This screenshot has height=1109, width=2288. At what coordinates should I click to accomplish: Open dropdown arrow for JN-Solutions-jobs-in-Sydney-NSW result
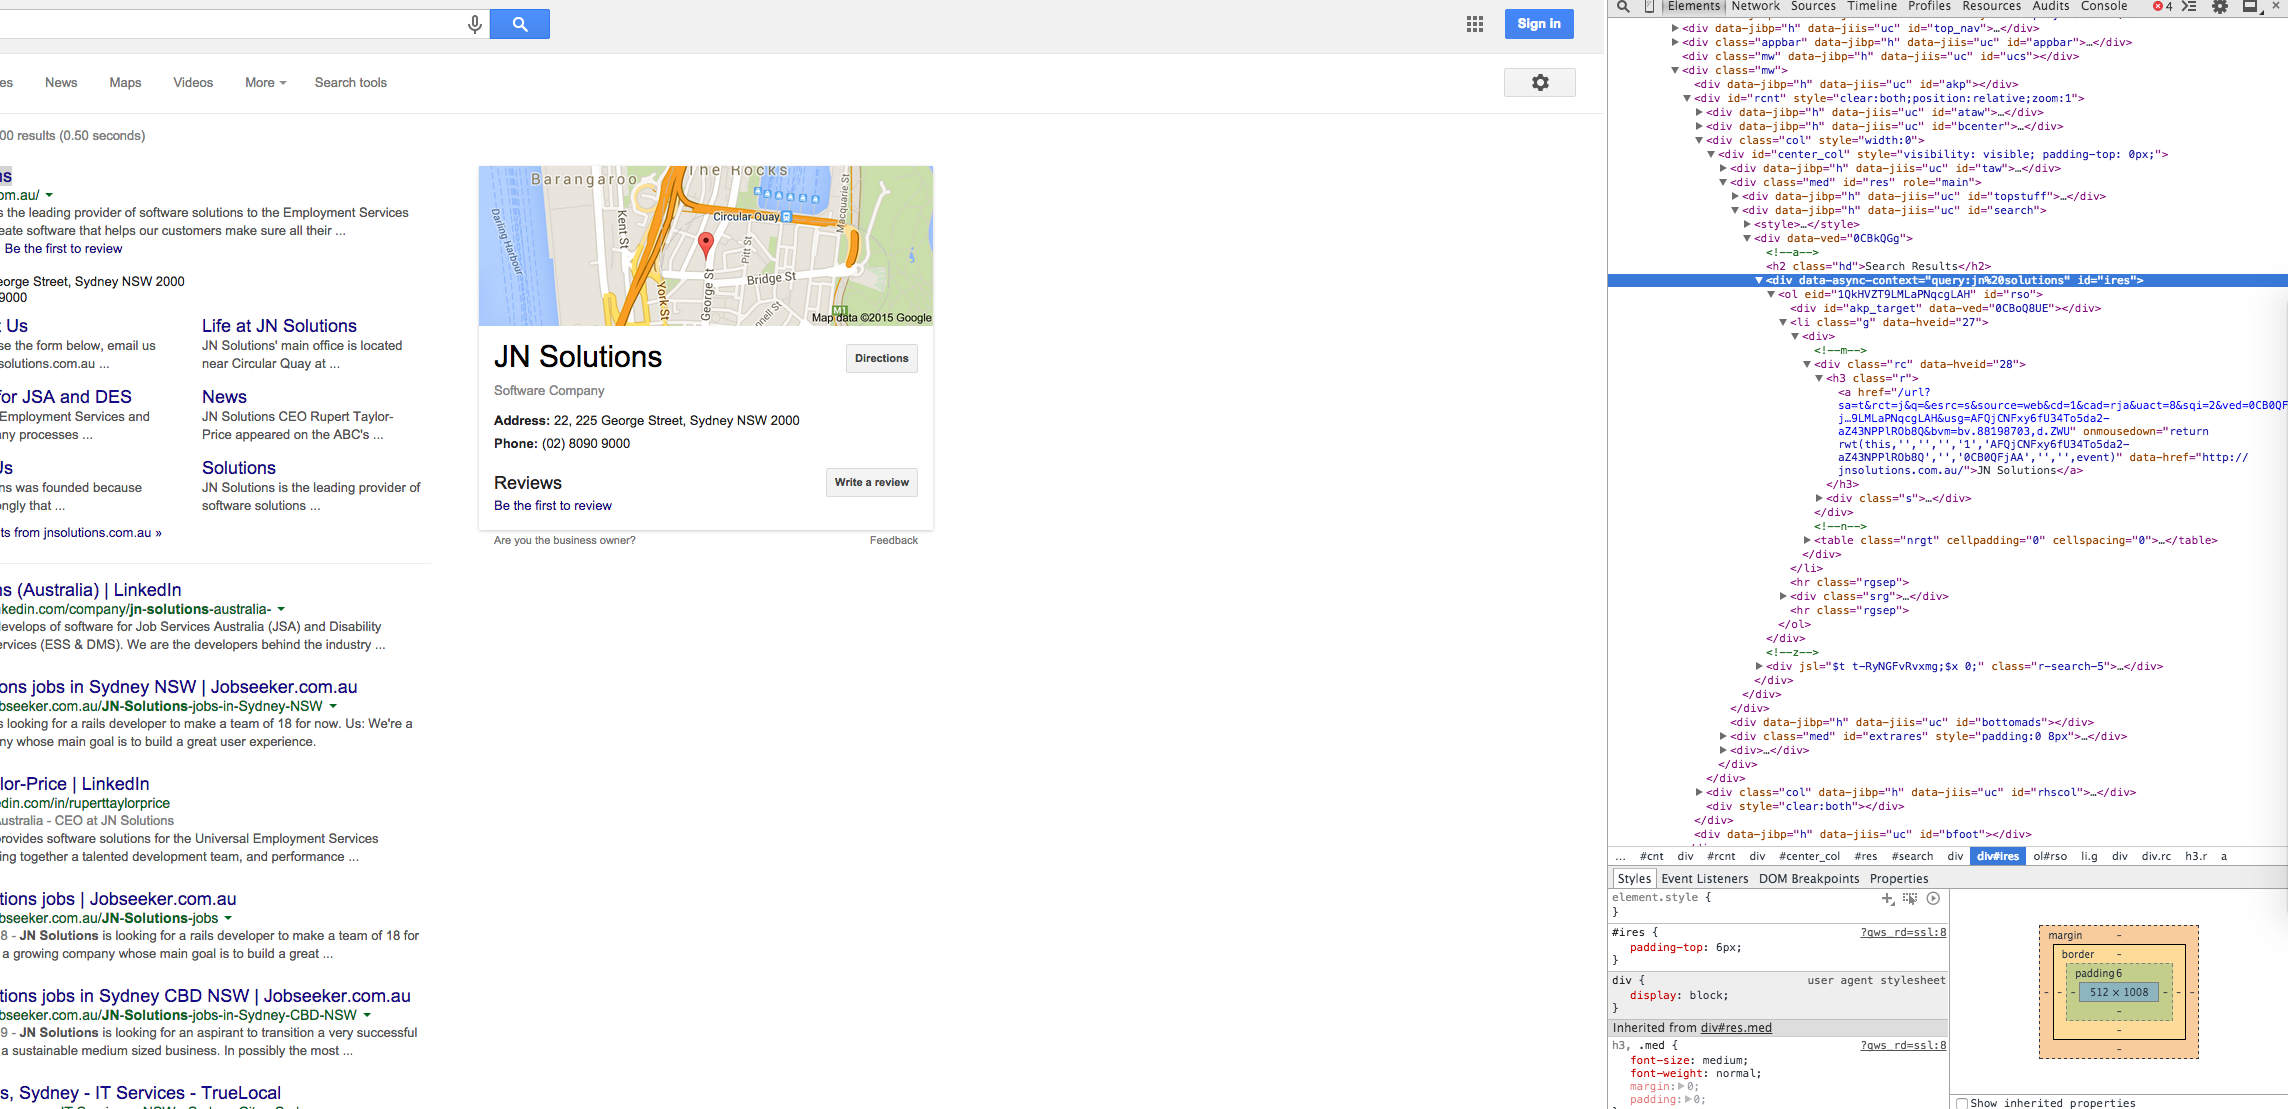333,706
